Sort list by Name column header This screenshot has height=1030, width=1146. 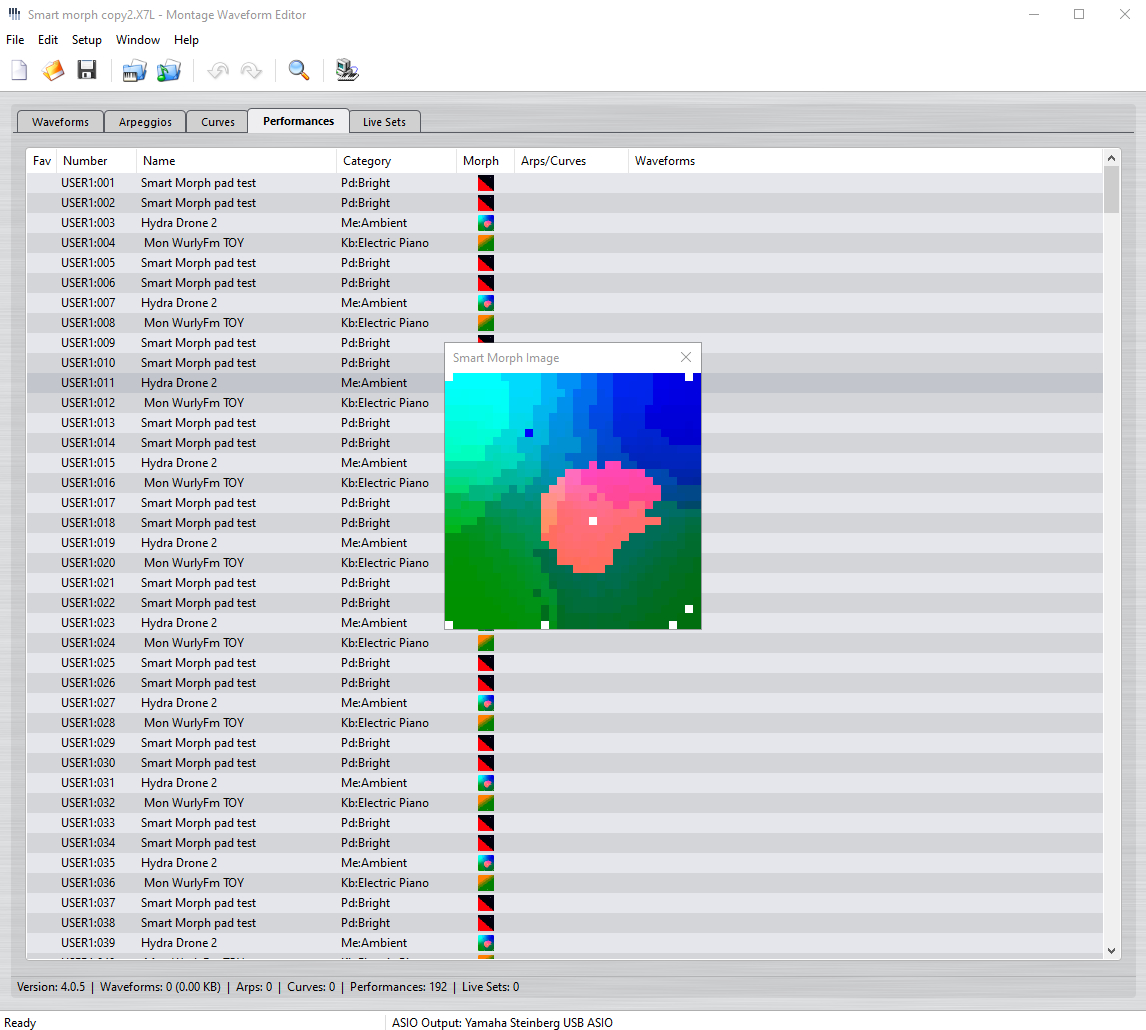point(159,161)
